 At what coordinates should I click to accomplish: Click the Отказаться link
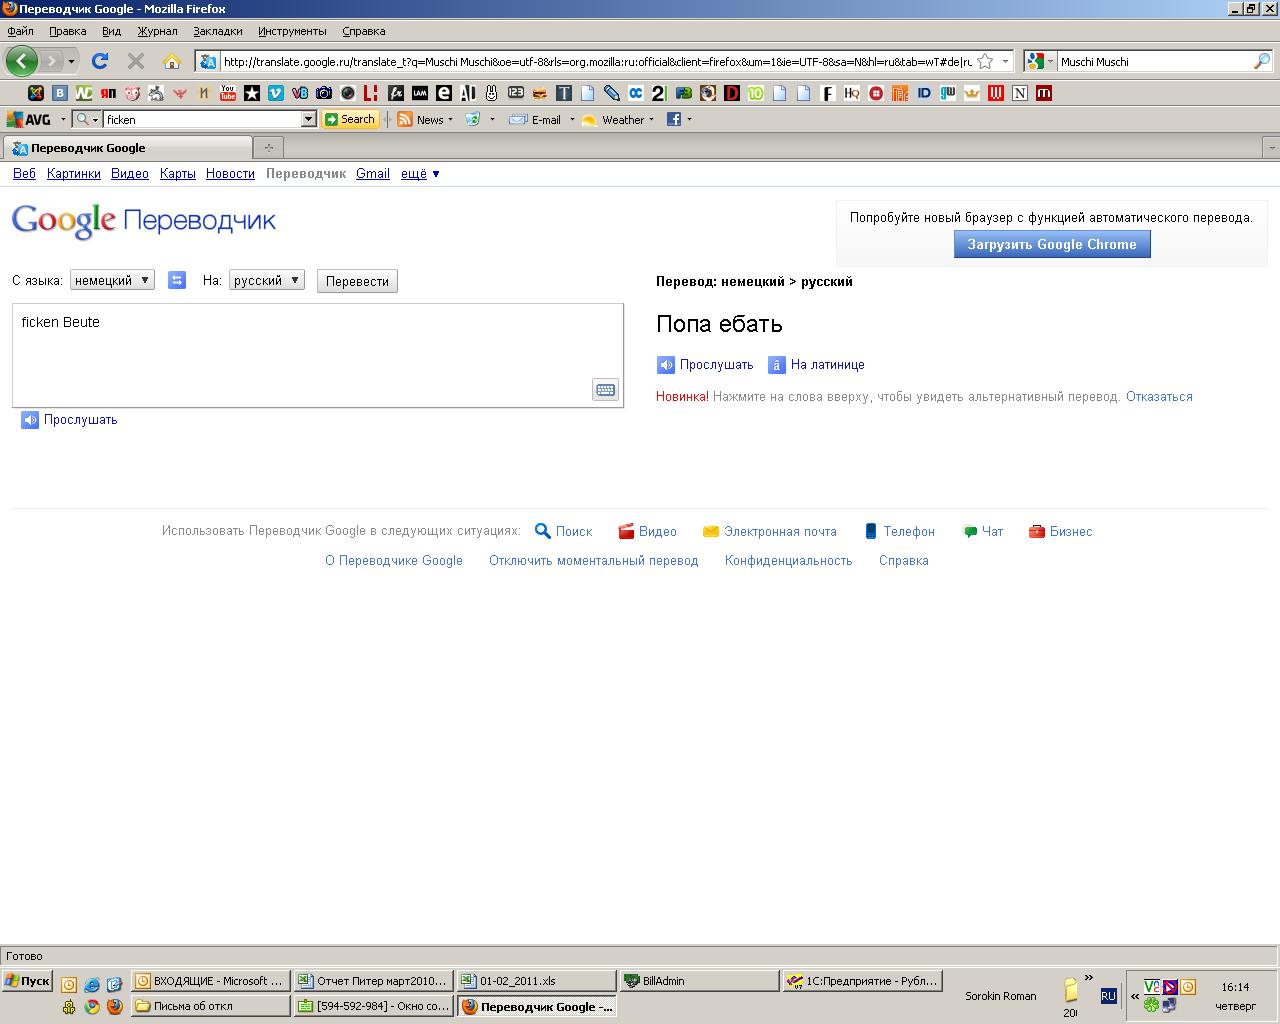click(x=1159, y=397)
